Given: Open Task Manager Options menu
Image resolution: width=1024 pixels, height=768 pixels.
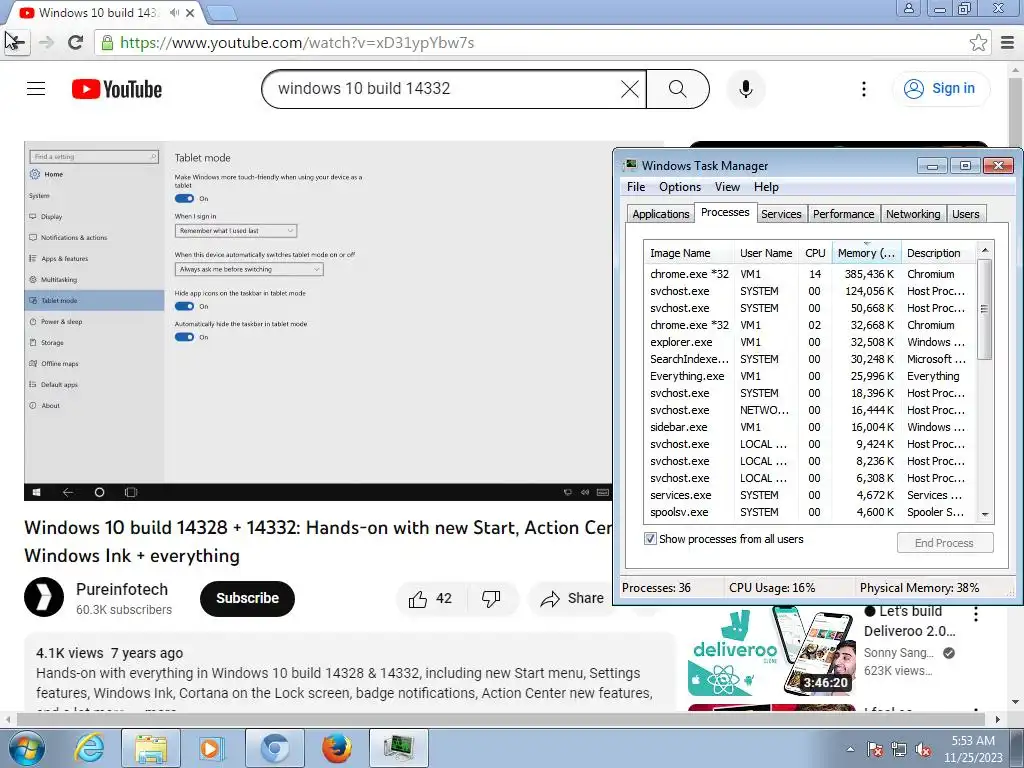Looking at the screenshot, I should tap(680, 187).
